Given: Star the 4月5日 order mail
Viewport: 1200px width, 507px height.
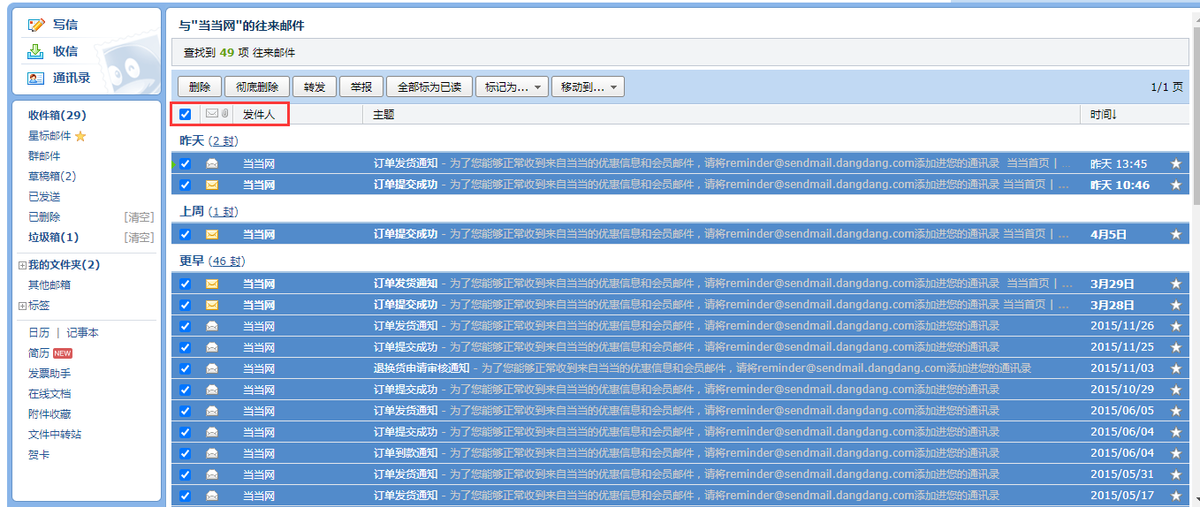Looking at the screenshot, I should (1176, 234).
